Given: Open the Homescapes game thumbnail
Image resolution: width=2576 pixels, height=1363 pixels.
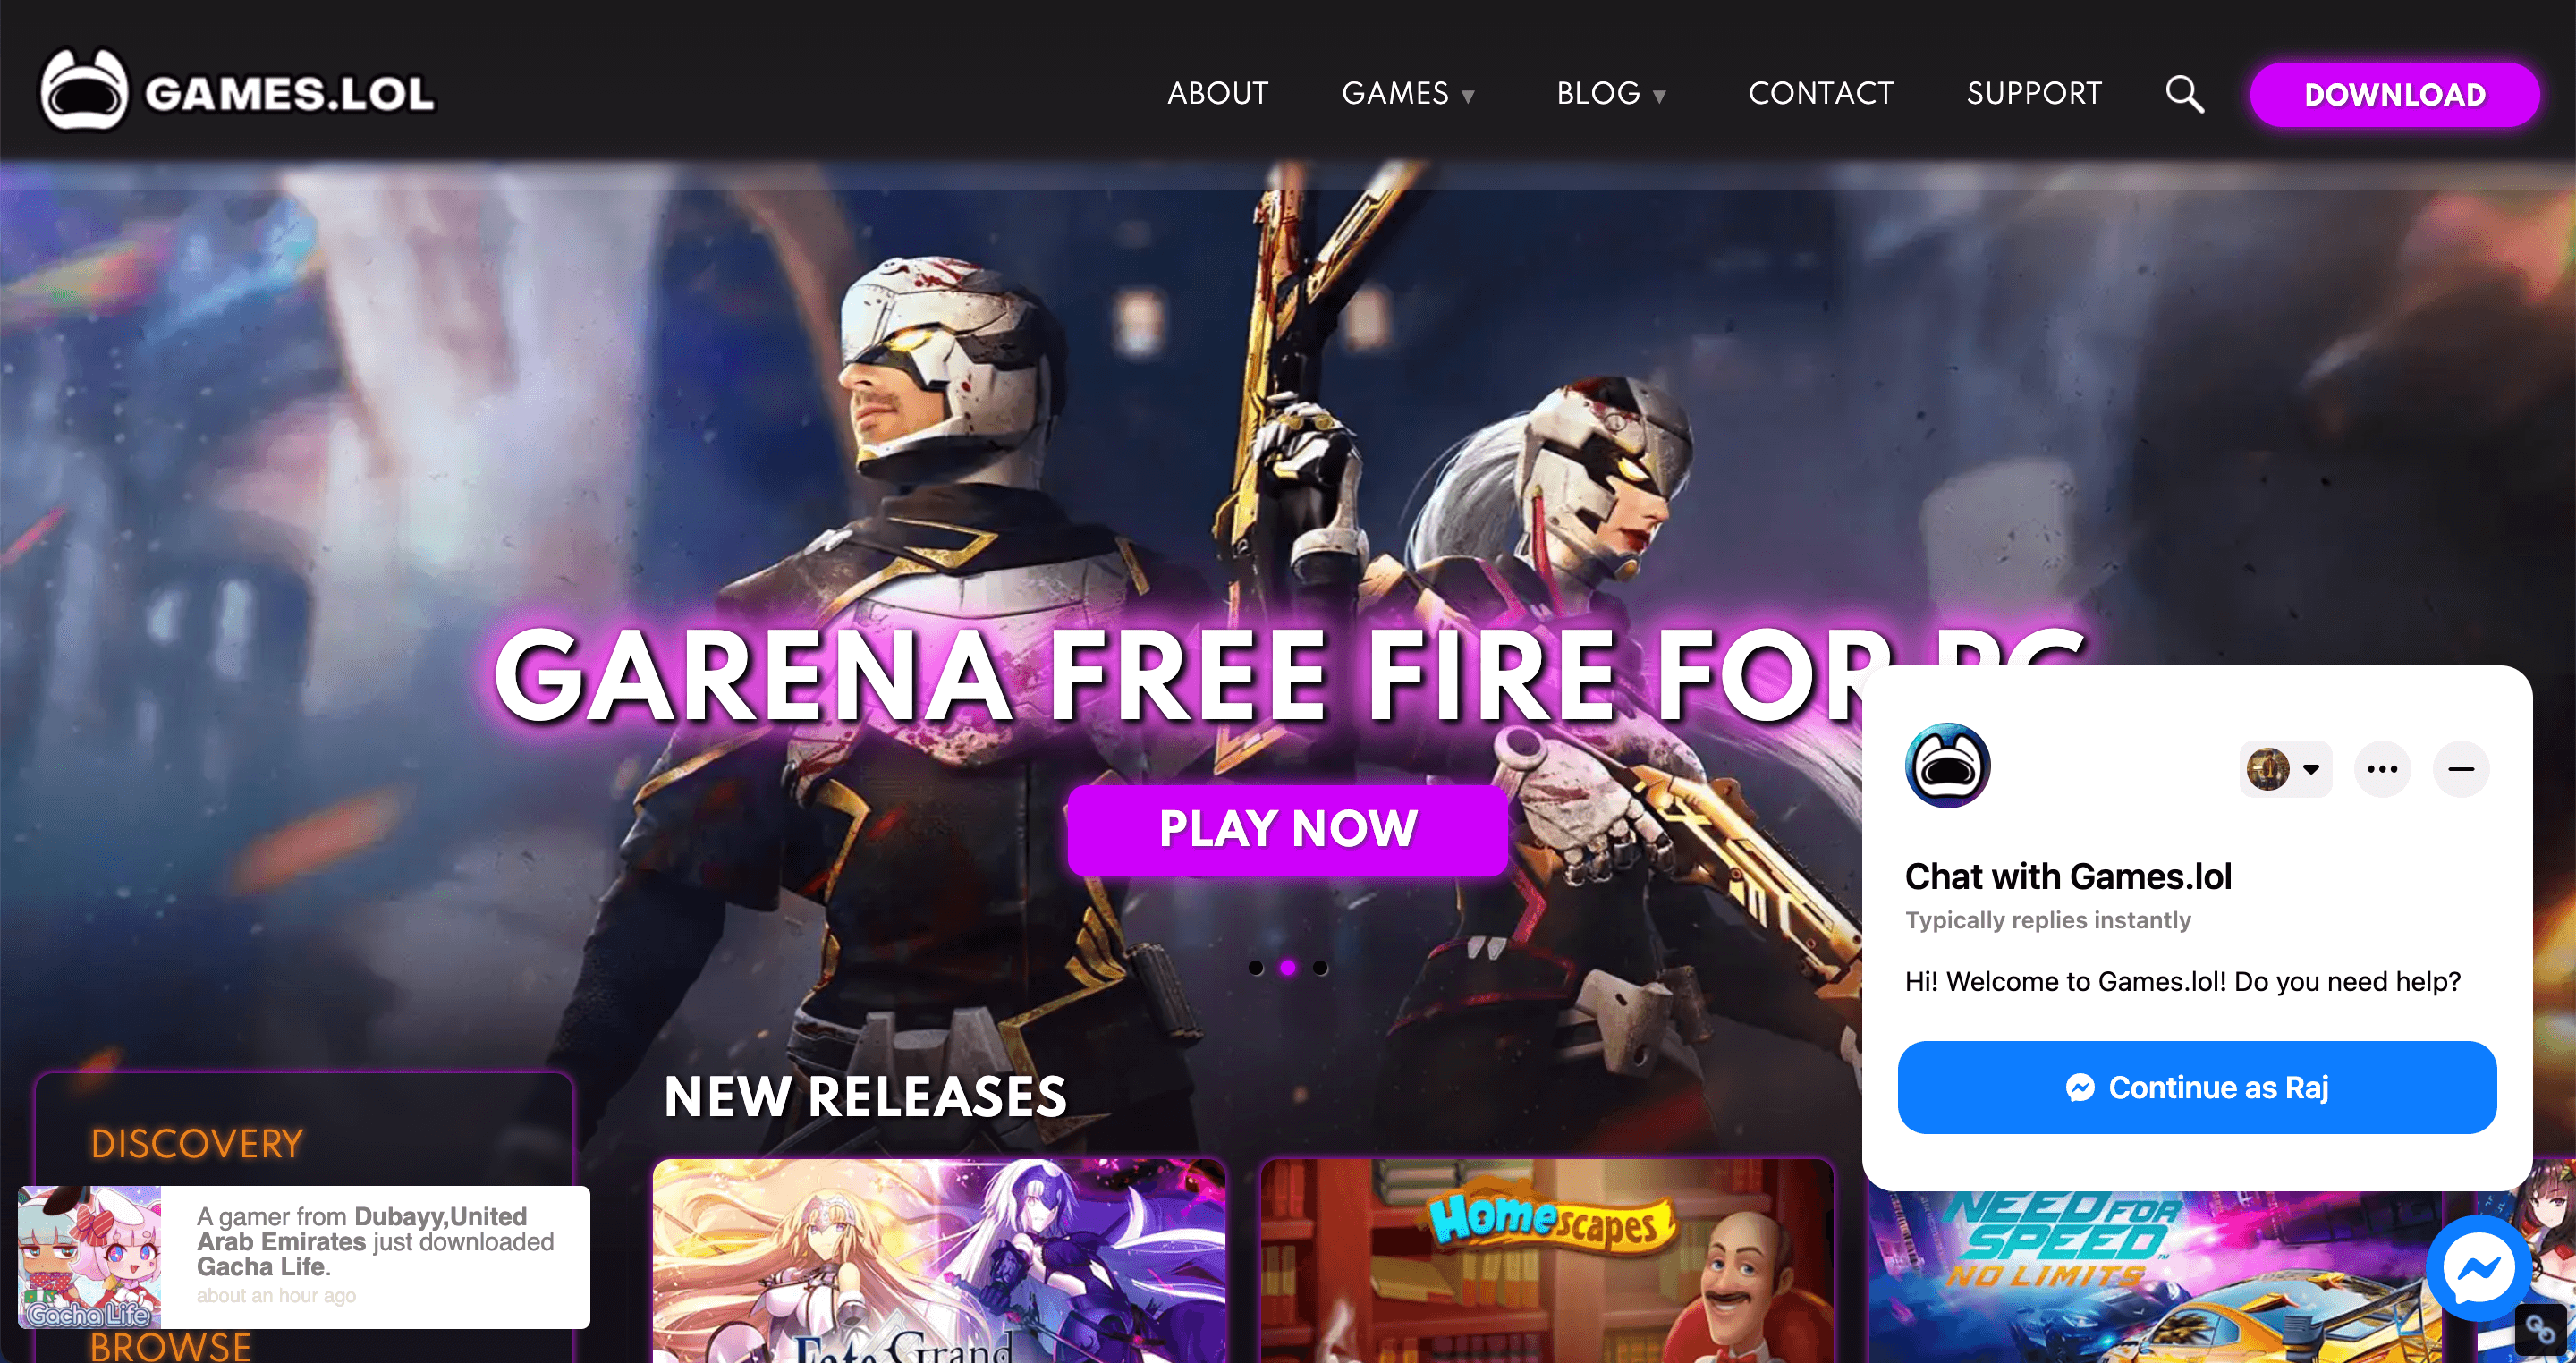Looking at the screenshot, I should pos(1546,1260).
